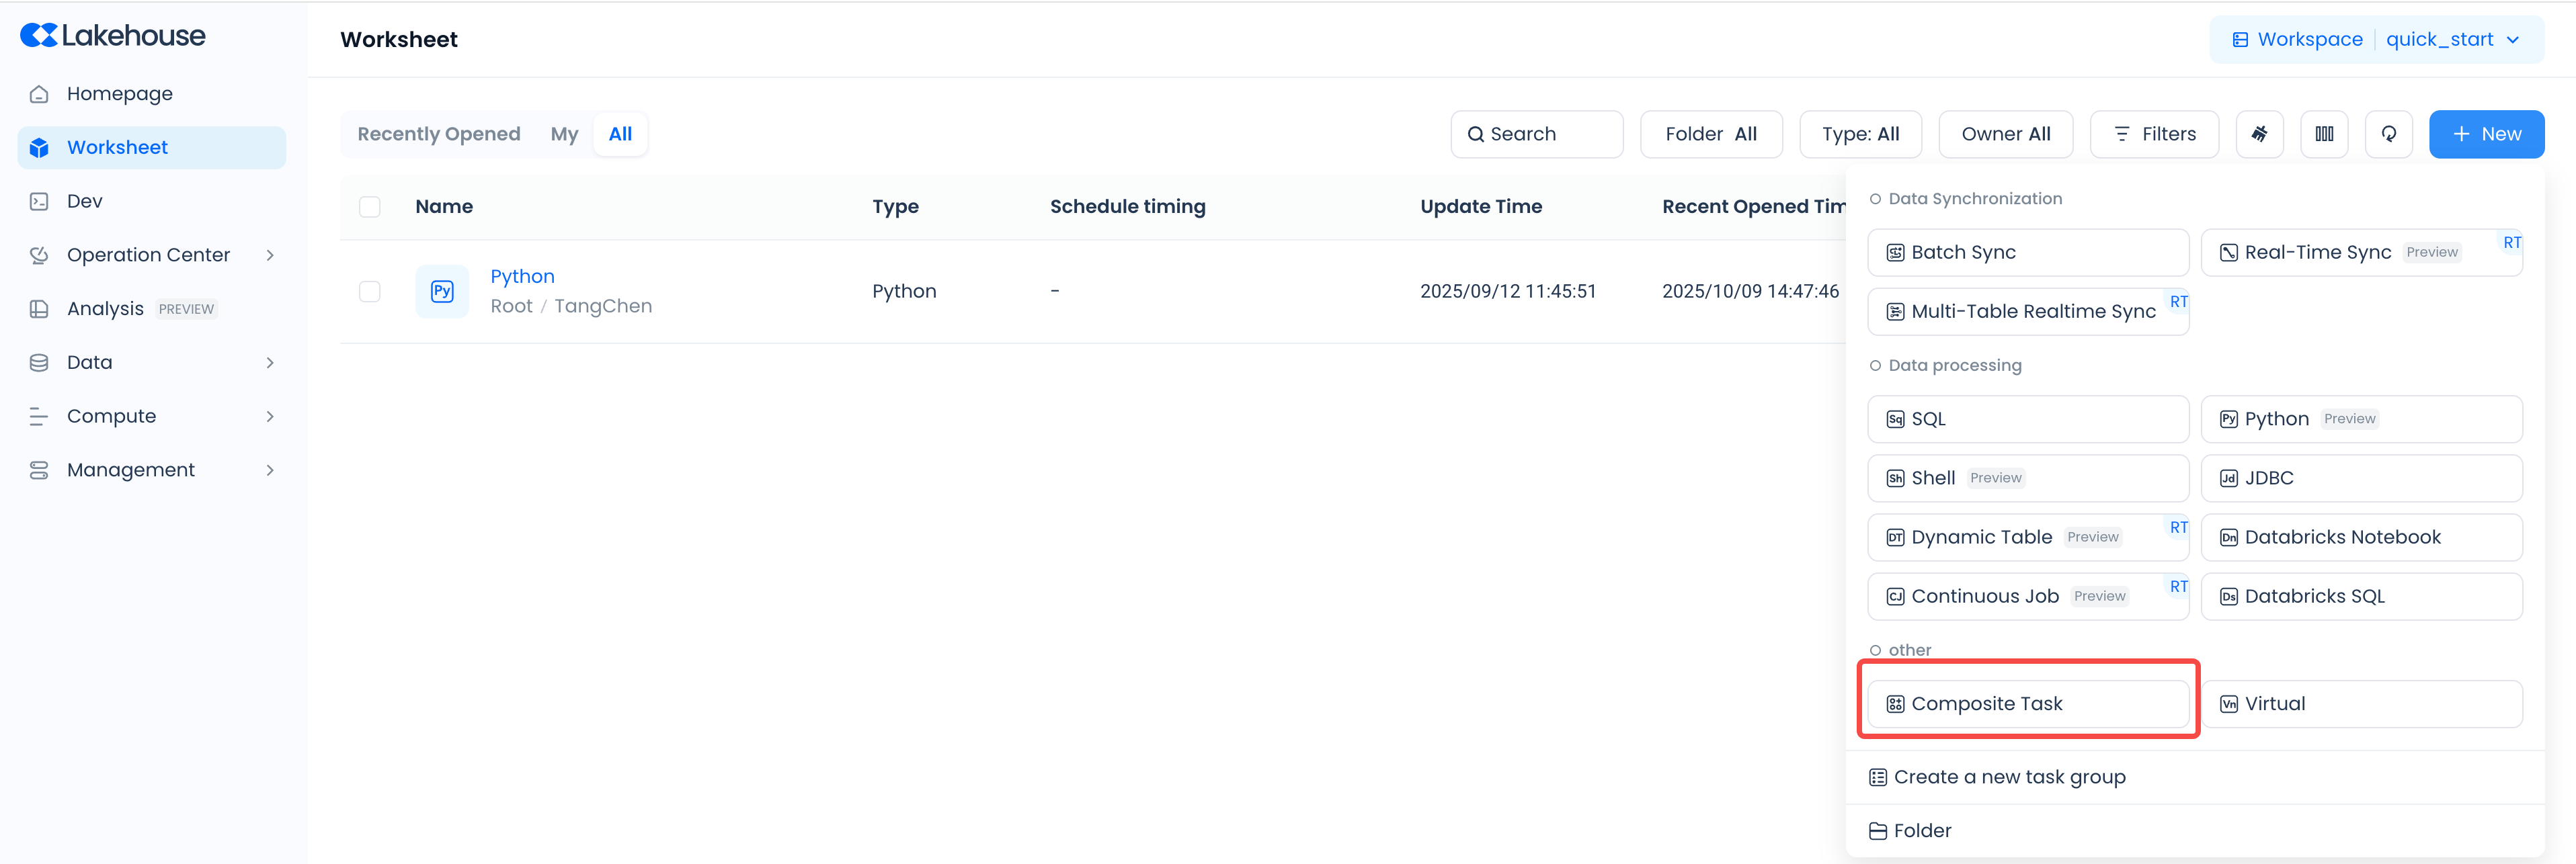Open the Python worksheet file icon
The width and height of the screenshot is (2576, 864).
[x=442, y=291]
